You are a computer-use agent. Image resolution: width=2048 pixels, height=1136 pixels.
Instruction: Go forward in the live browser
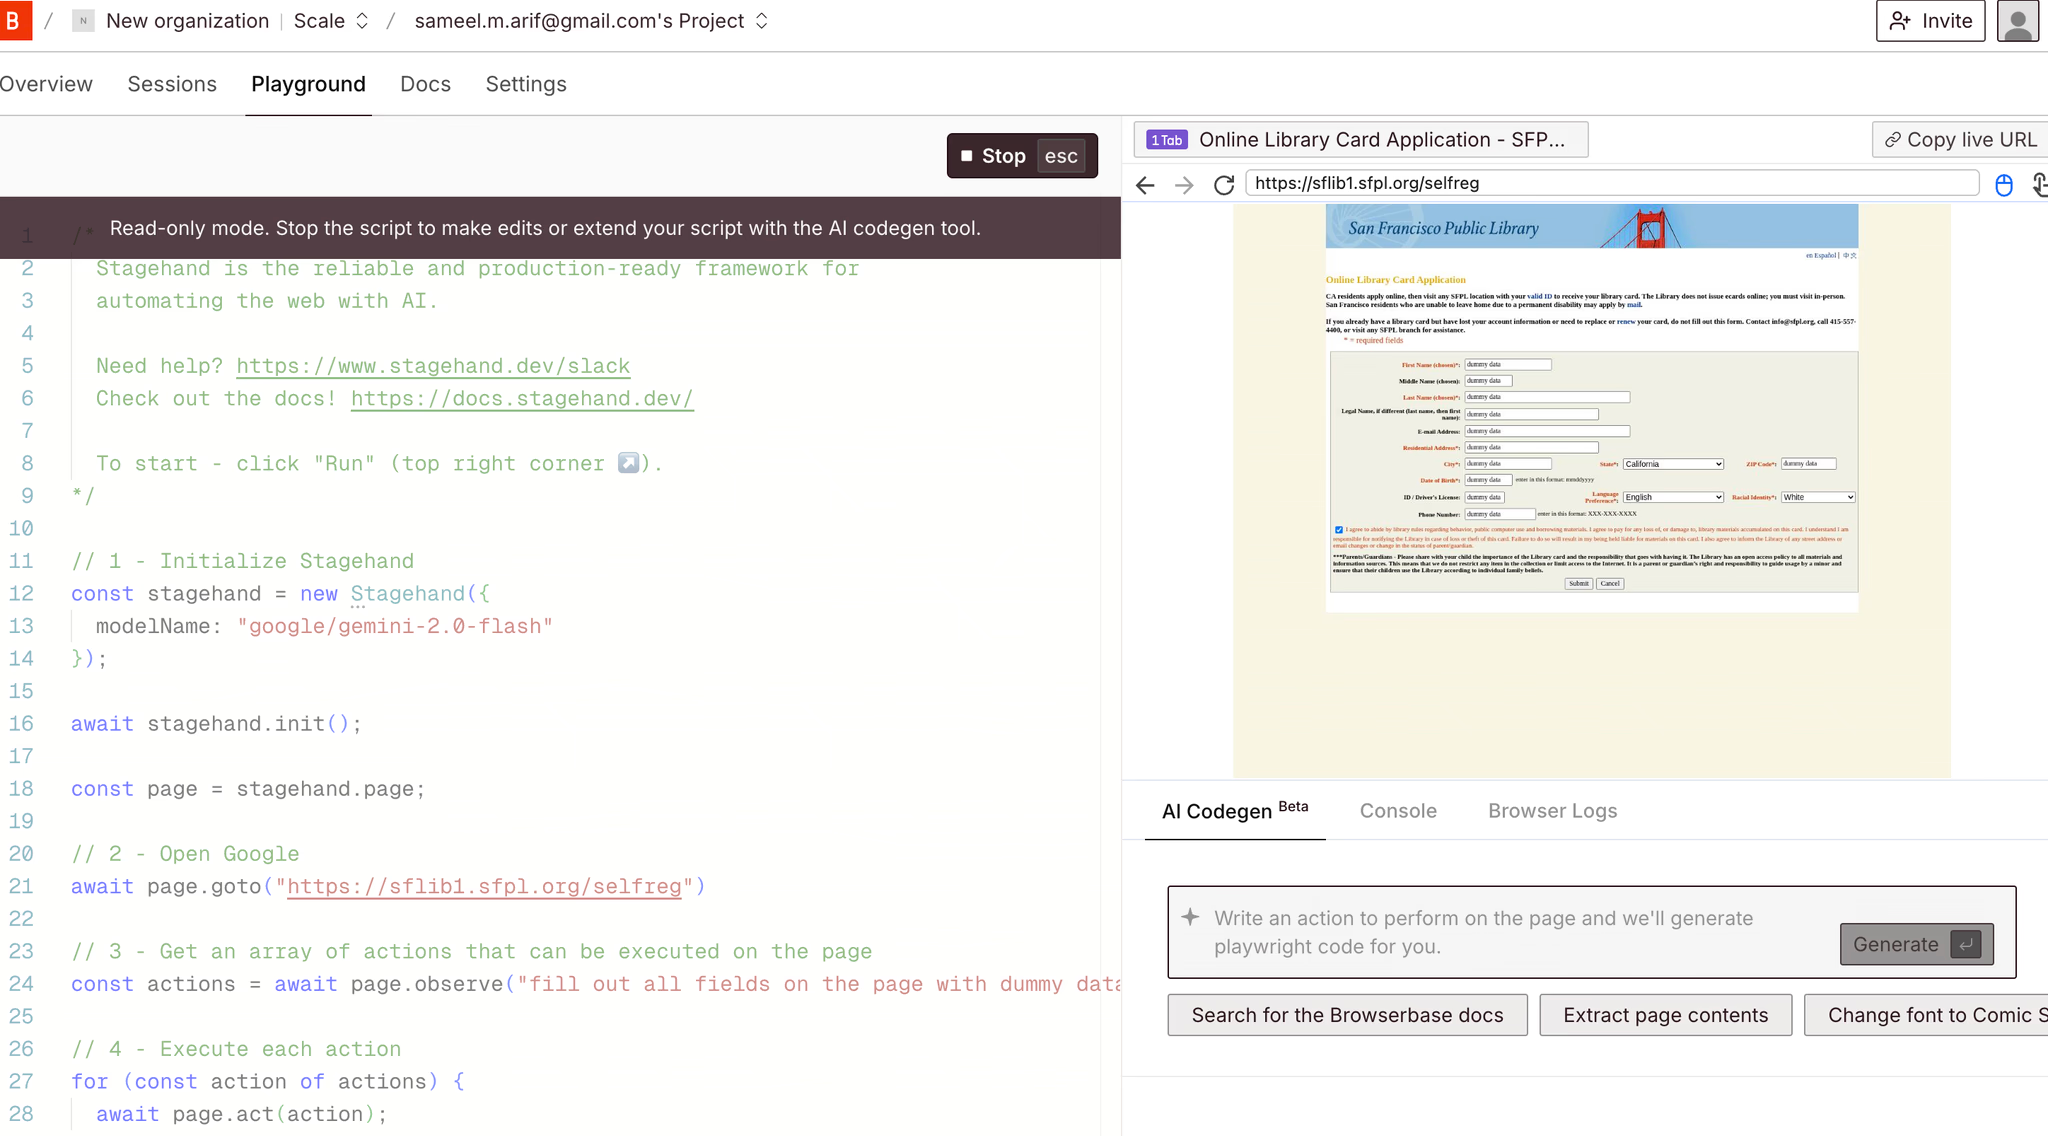pyautogui.click(x=1184, y=184)
